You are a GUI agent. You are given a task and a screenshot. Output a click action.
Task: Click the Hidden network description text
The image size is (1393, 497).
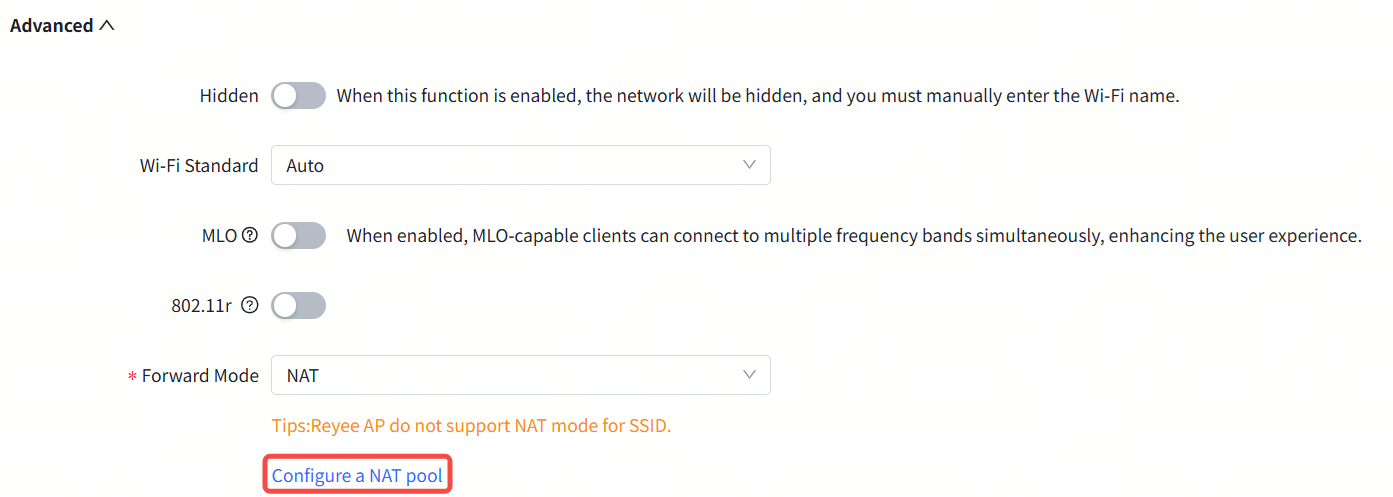click(758, 96)
